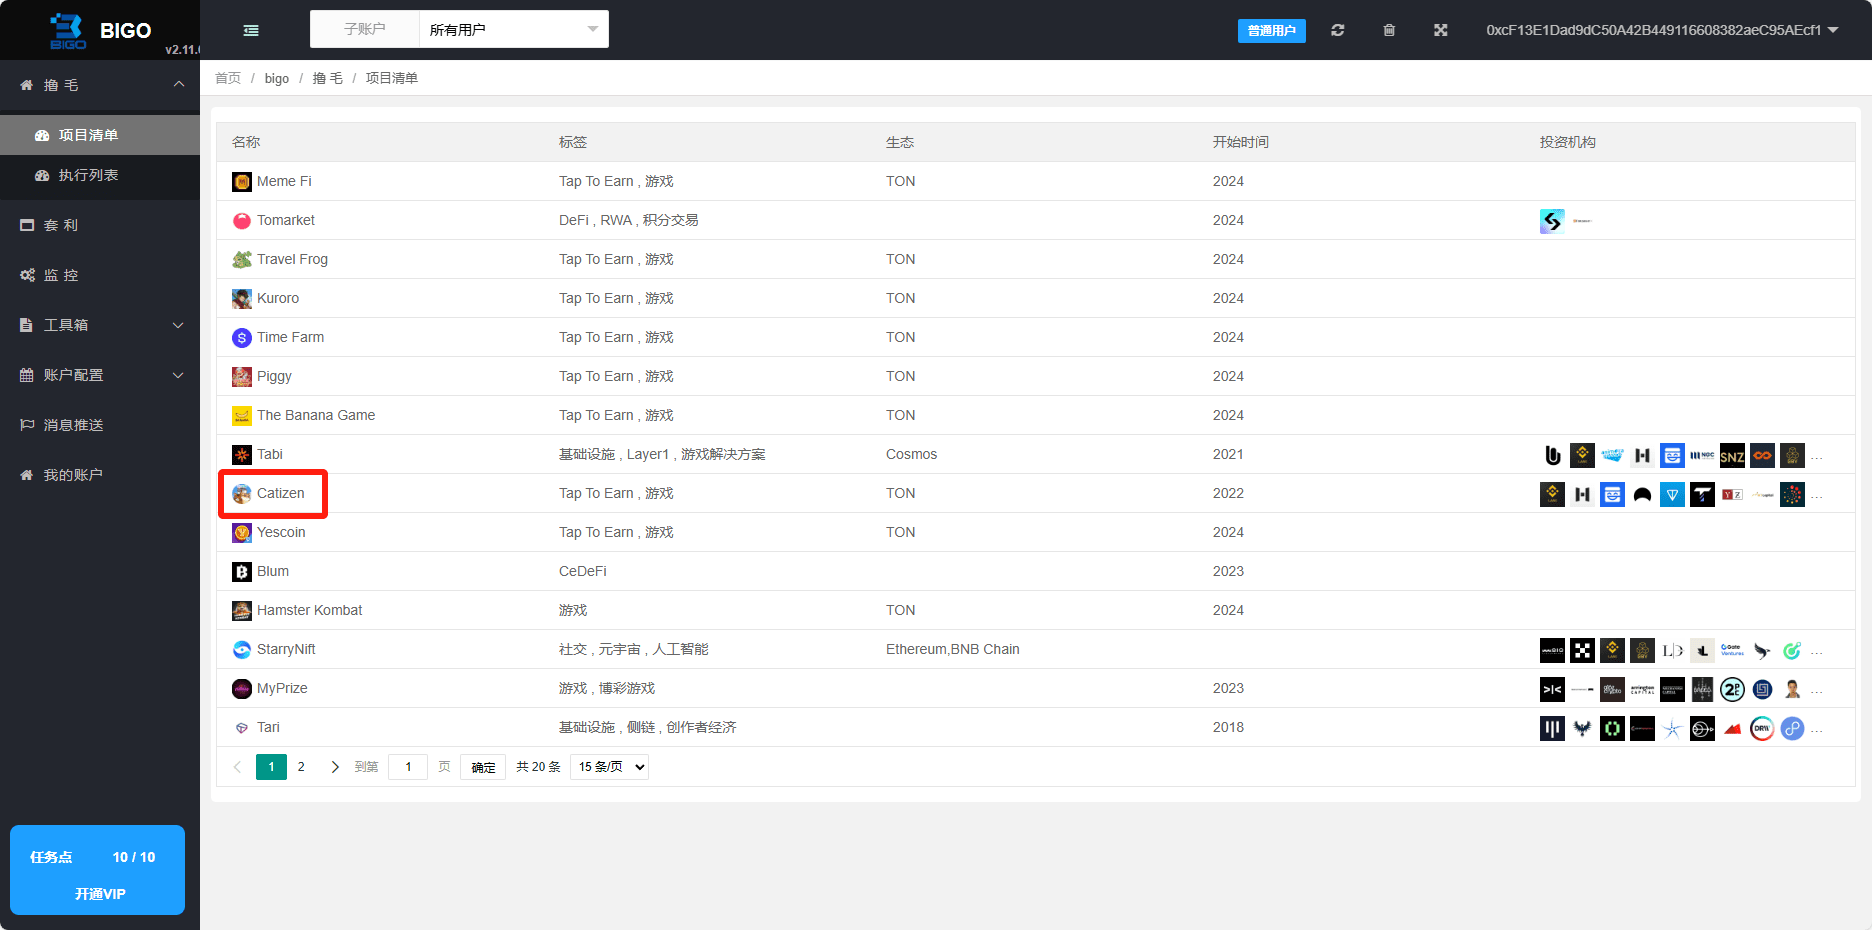Collapse the 撸毛 sidebar section

tap(100, 85)
